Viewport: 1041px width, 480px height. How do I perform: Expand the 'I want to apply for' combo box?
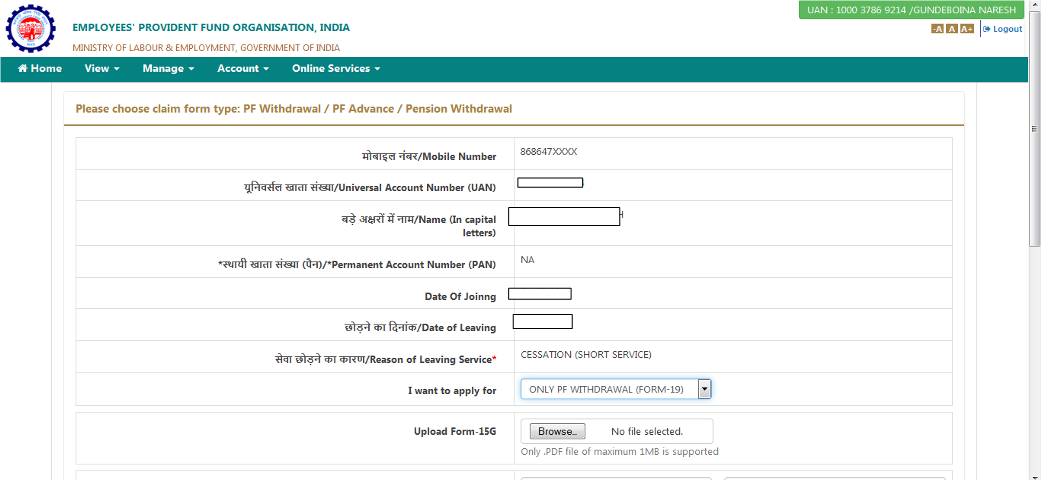(615, 389)
